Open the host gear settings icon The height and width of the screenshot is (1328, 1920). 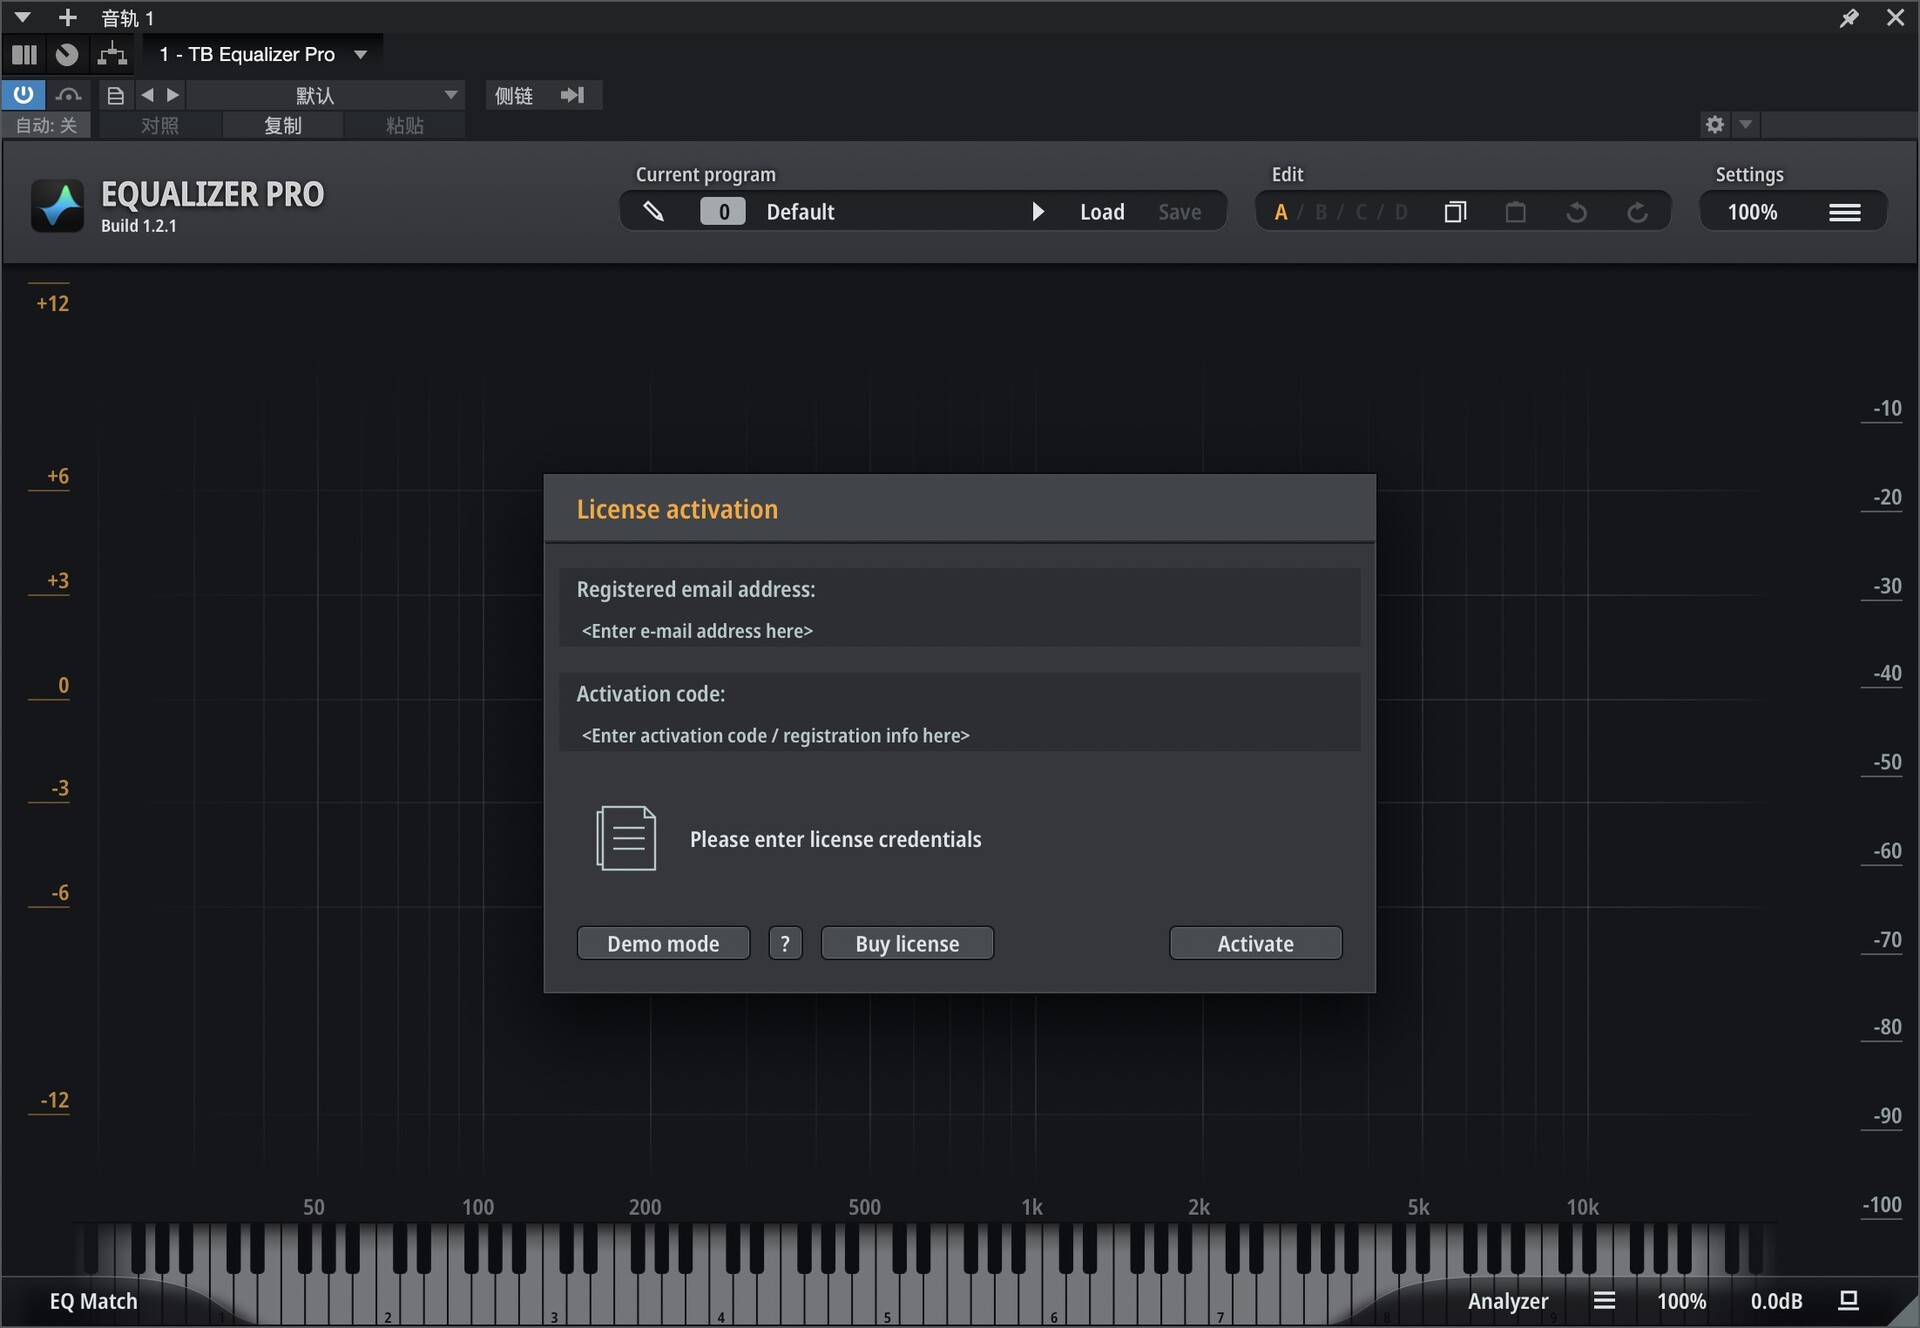tap(1715, 124)
